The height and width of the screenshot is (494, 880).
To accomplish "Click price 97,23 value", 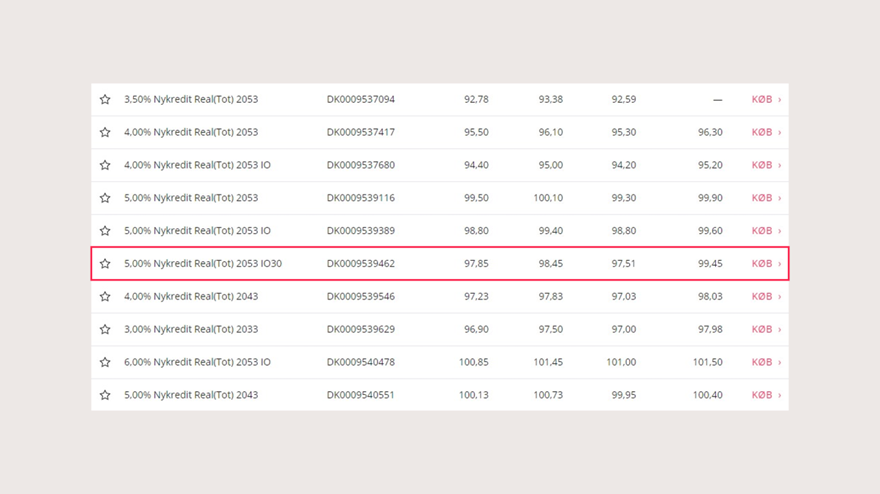I will point(476,296).
